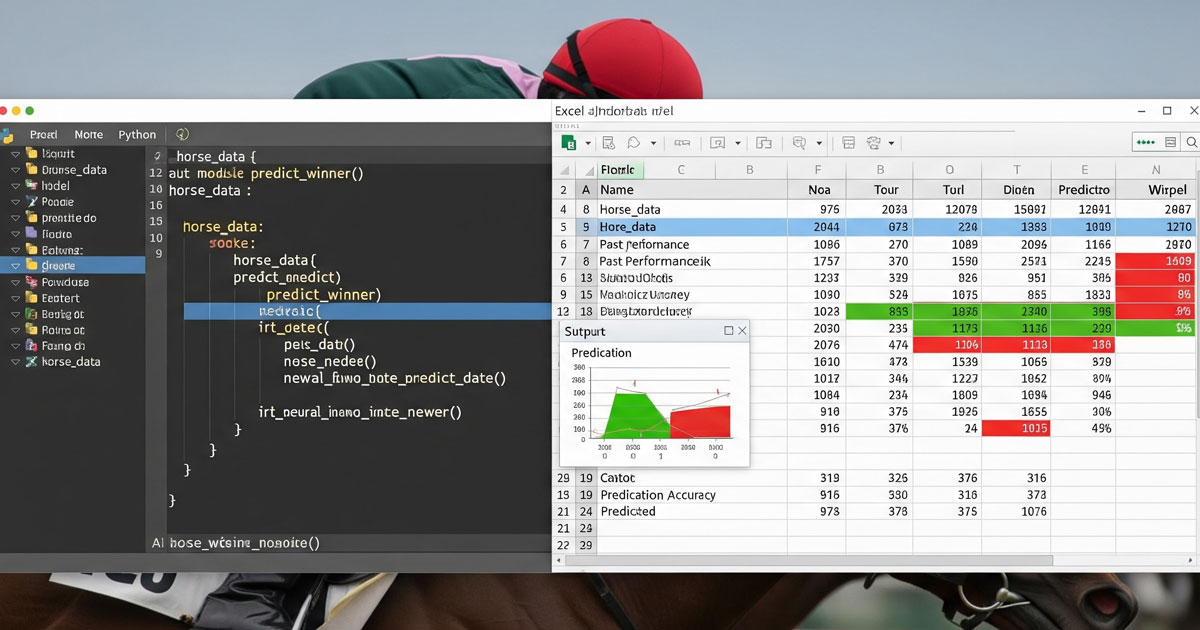Click the file icon beside horse_data in tree
Viewport: 1200px width, 630px height.
pos(32,362)
